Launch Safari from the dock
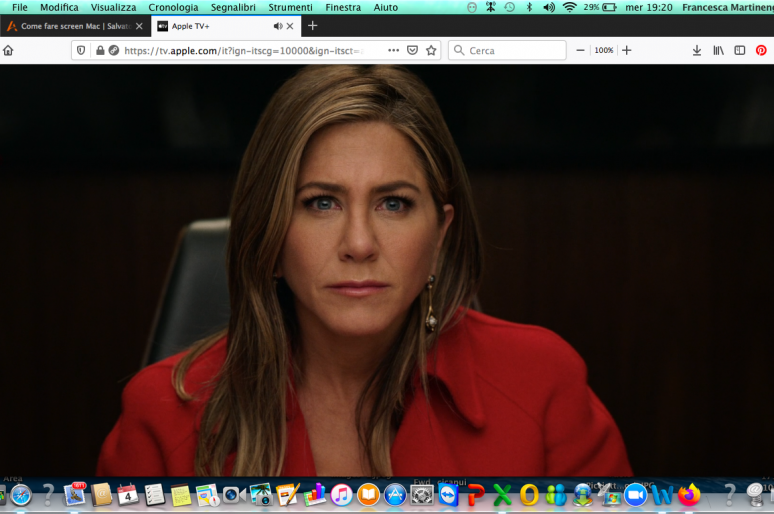Viewport: 774px width, 514px height. (x=21, y=495)
